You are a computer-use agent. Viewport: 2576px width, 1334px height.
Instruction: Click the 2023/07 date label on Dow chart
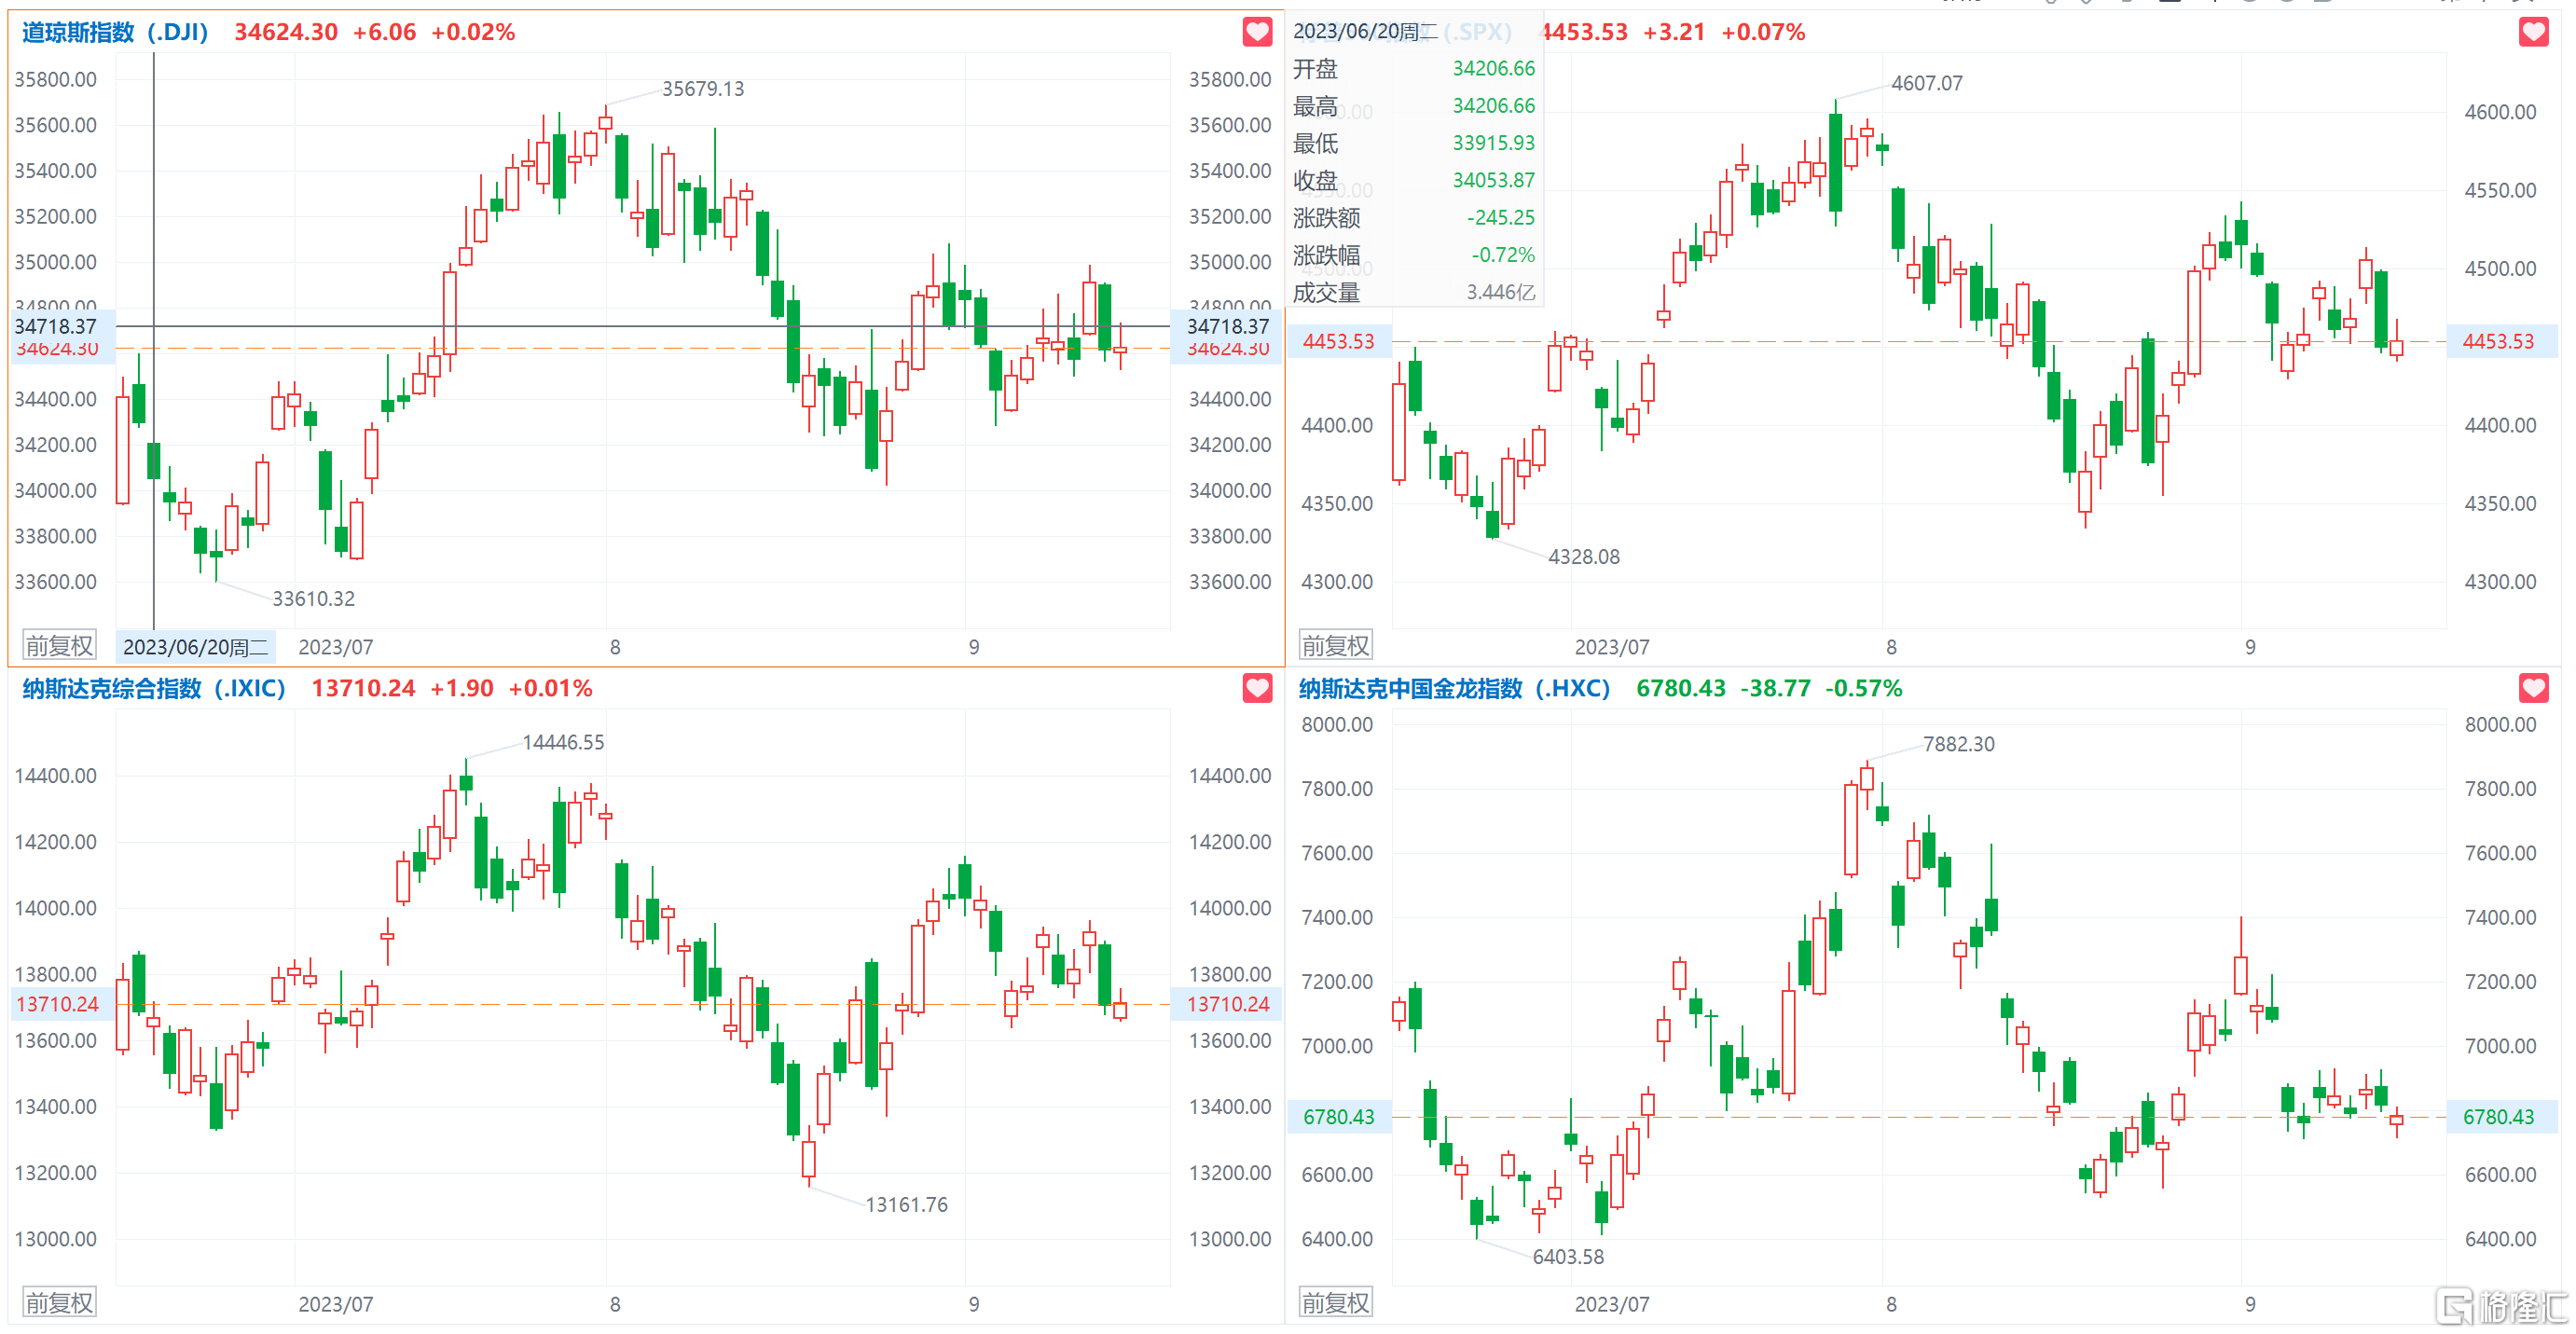click(x=336, y=647)
